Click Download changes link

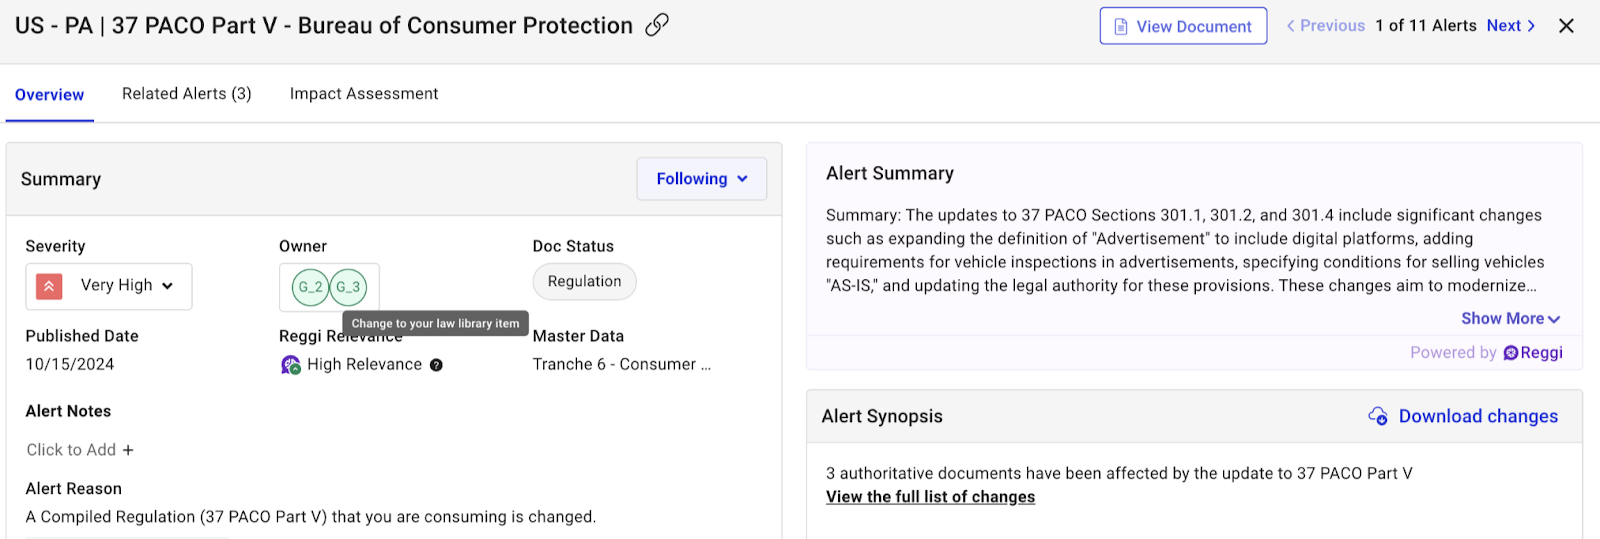coord(1477,416)
